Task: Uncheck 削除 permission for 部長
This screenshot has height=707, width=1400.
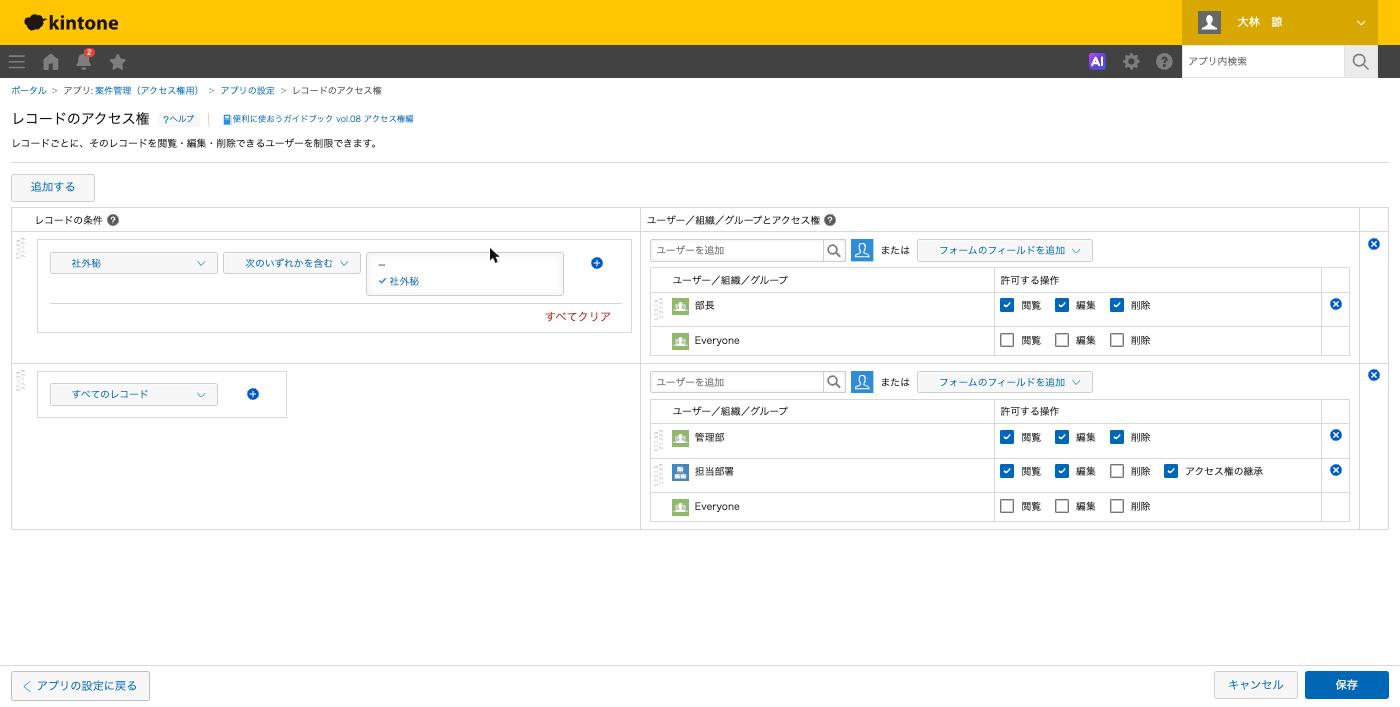Action: coord(1117,305)
